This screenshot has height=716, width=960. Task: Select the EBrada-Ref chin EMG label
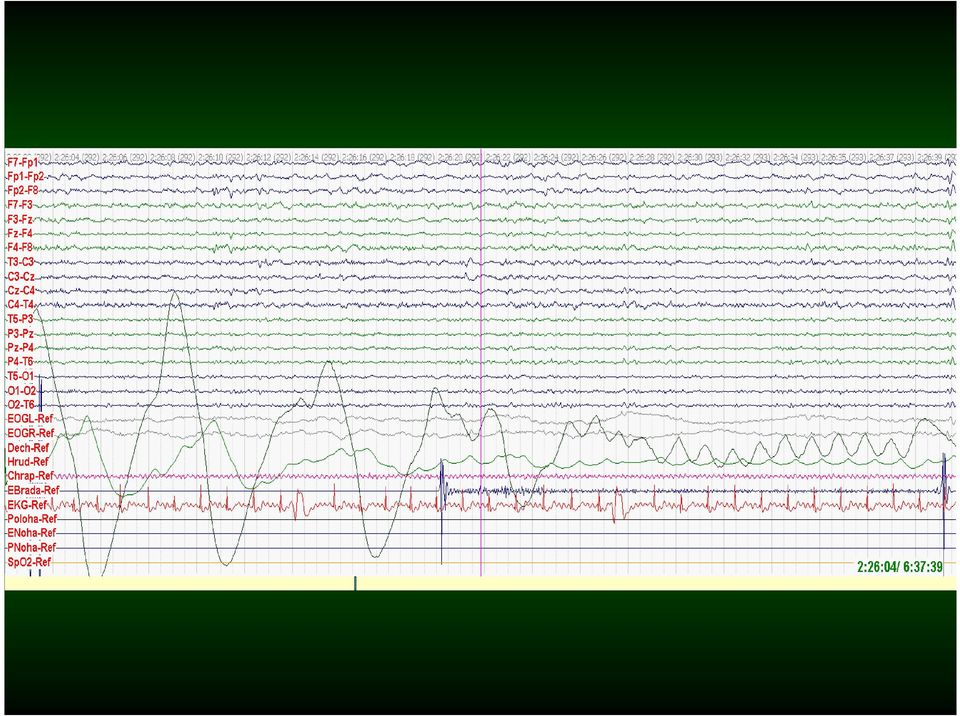pos(33,491)
